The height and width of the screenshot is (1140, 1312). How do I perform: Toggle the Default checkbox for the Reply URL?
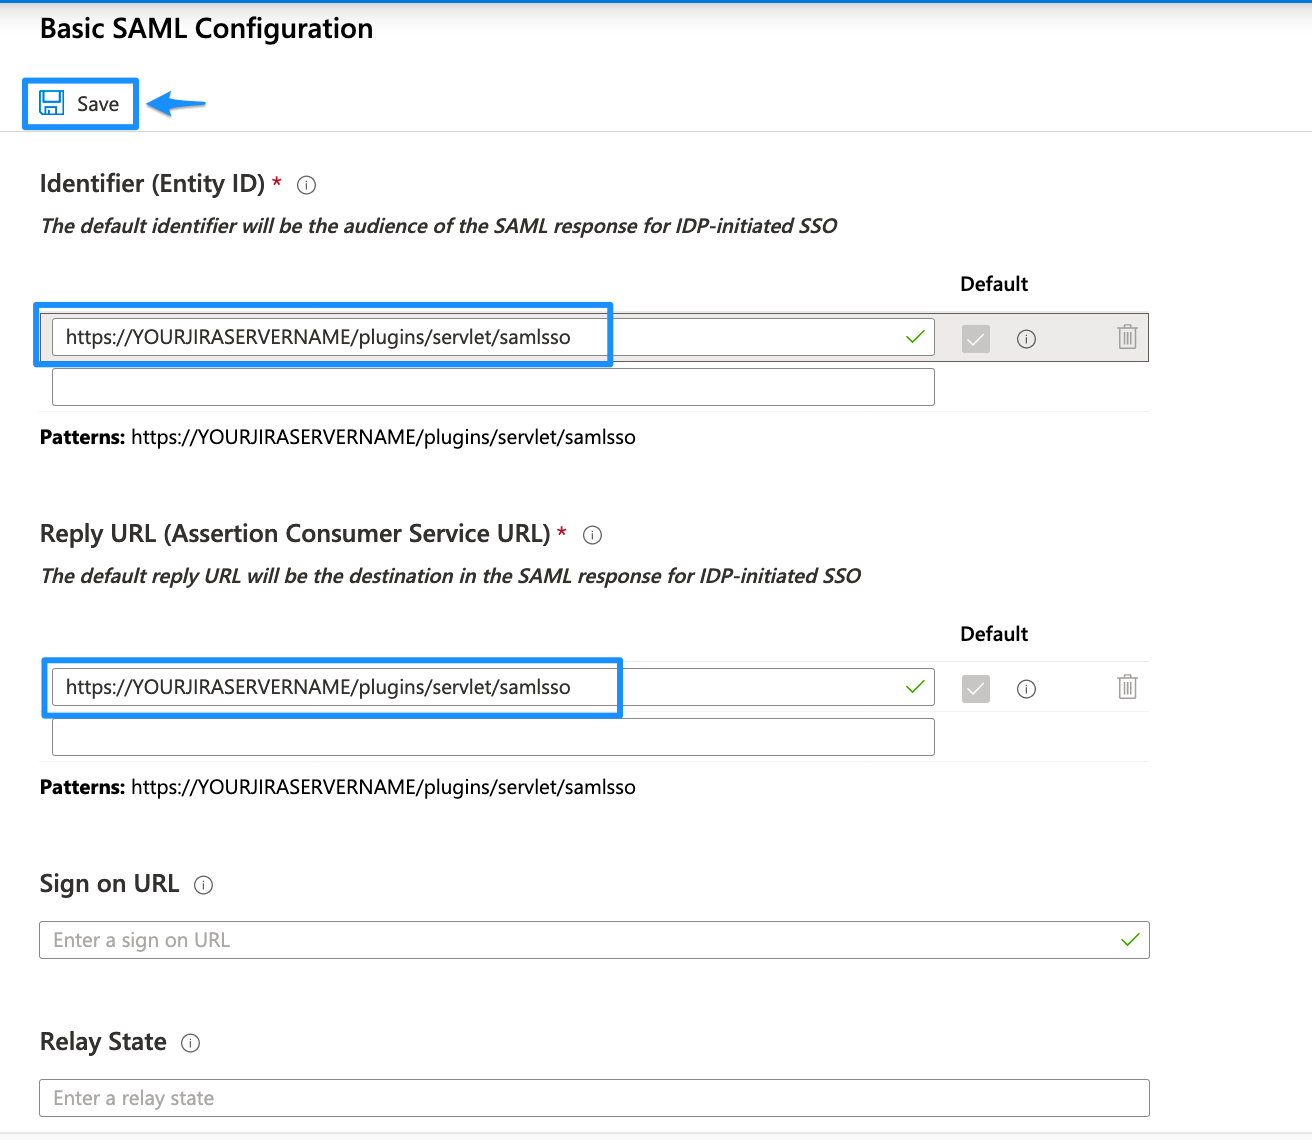(x=975, y=689)
